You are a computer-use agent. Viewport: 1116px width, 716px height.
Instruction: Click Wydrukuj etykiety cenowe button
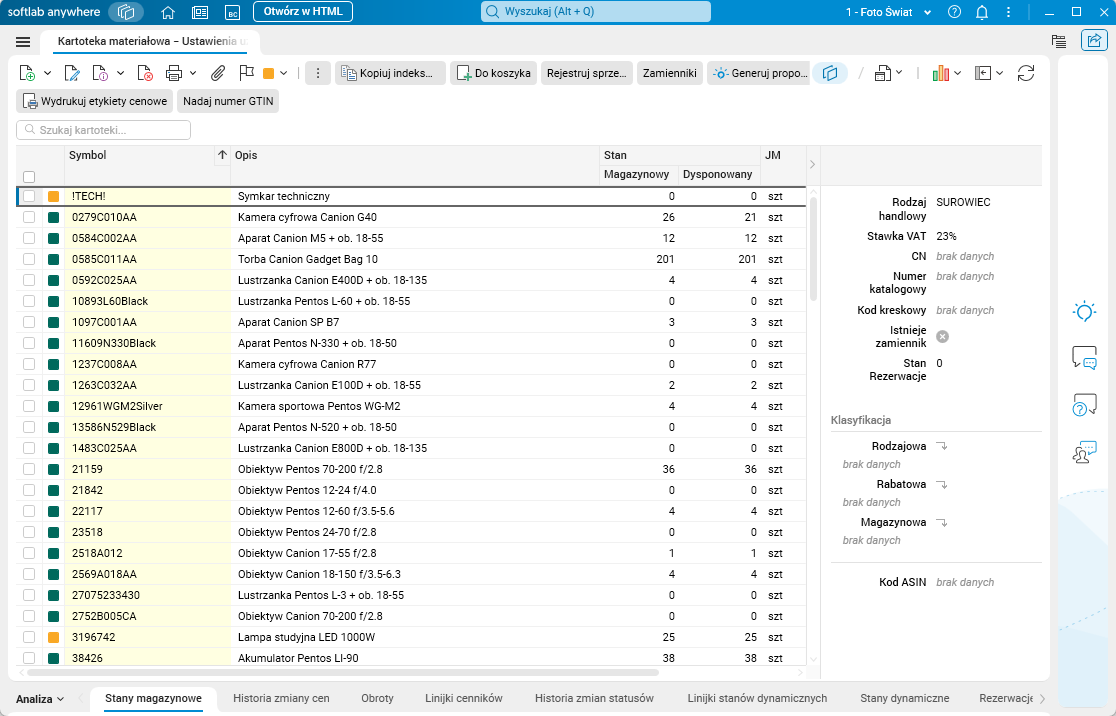coord(95,101)
